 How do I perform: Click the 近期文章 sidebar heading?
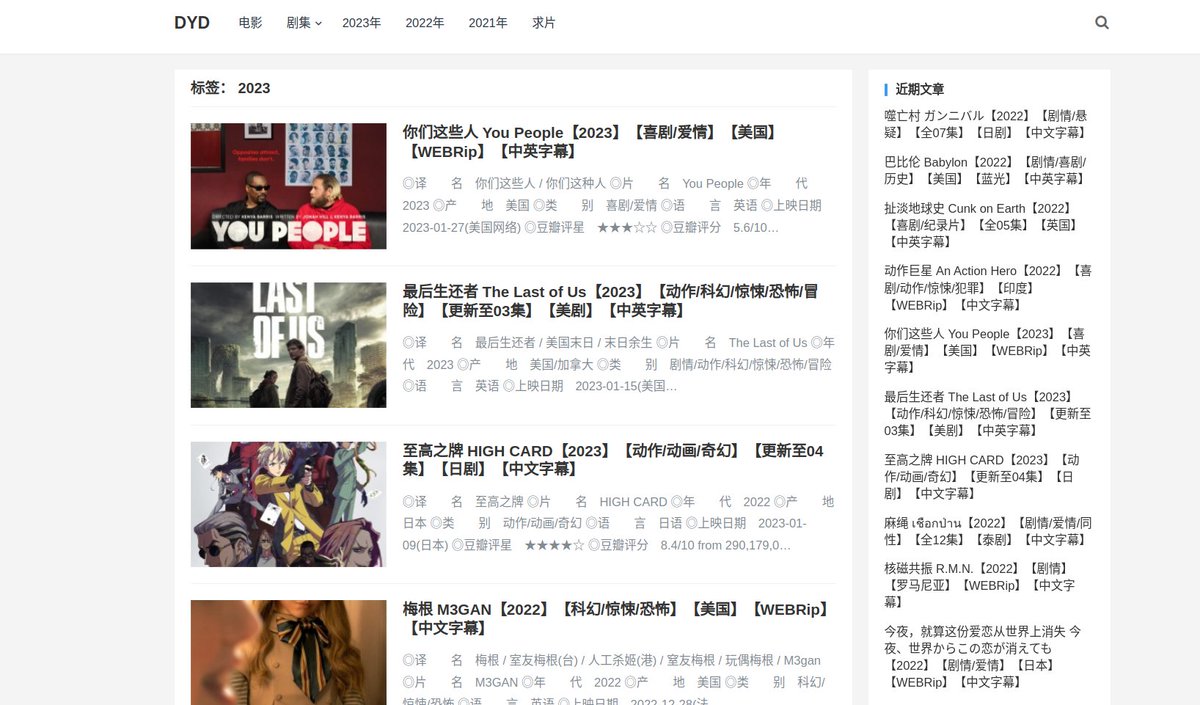pos(920,89)
